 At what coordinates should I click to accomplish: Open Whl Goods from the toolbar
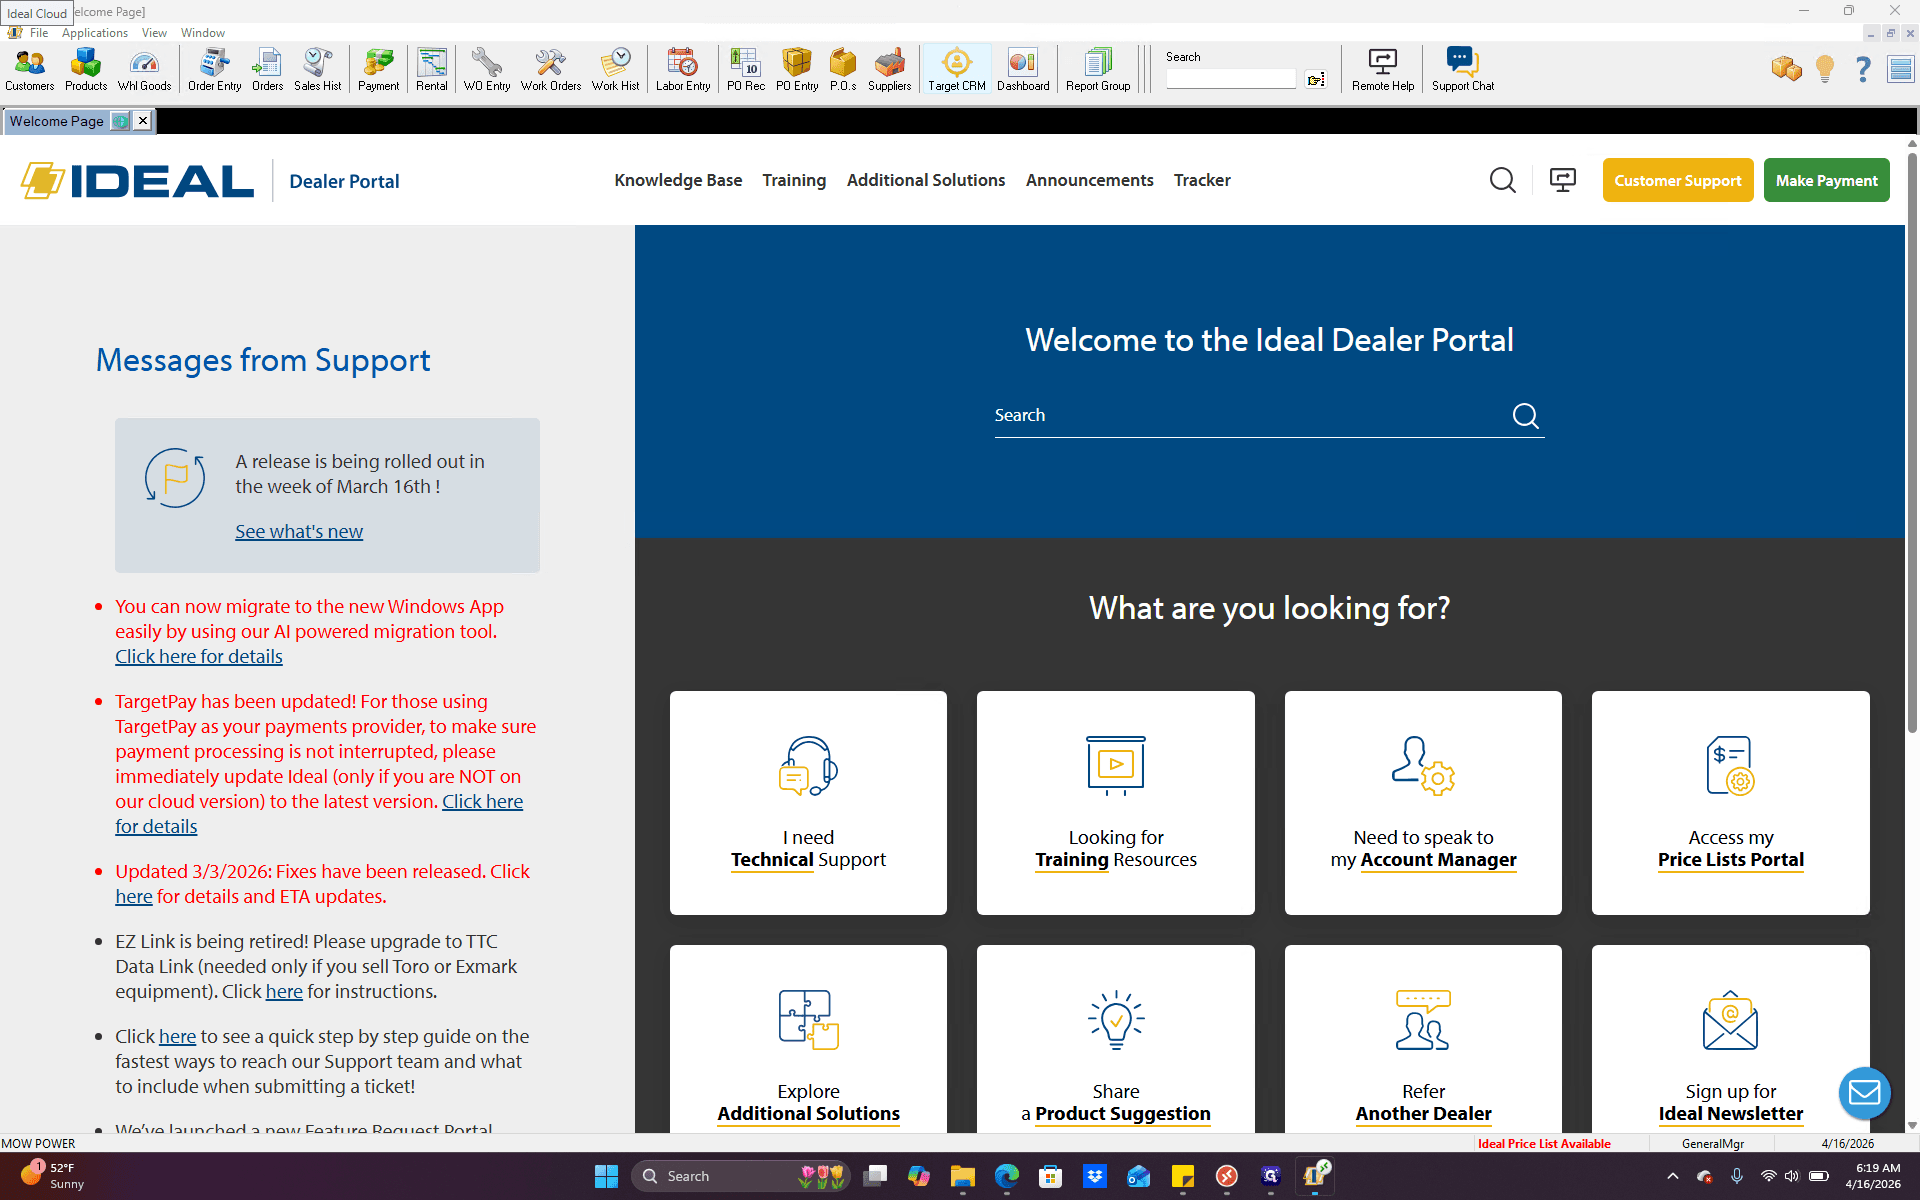(144, 69)
